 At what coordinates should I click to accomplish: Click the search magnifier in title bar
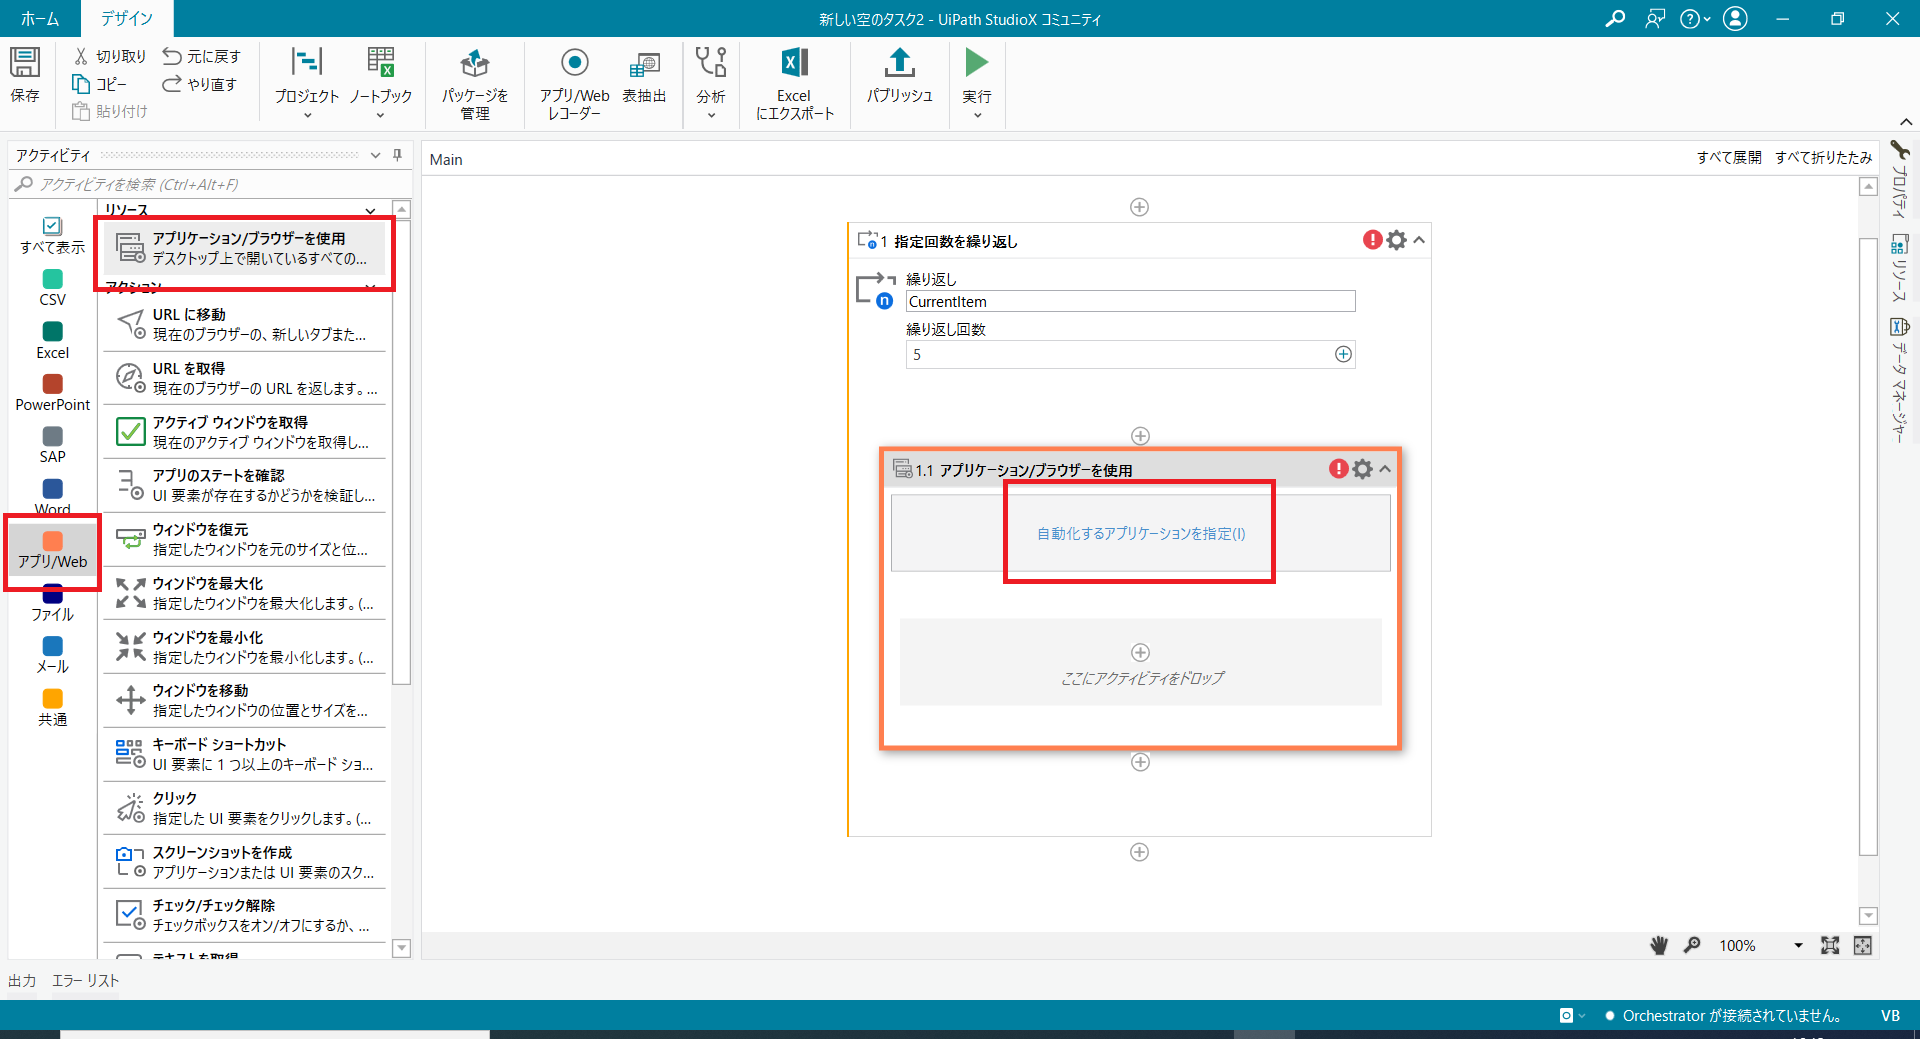click(1615, 19)
